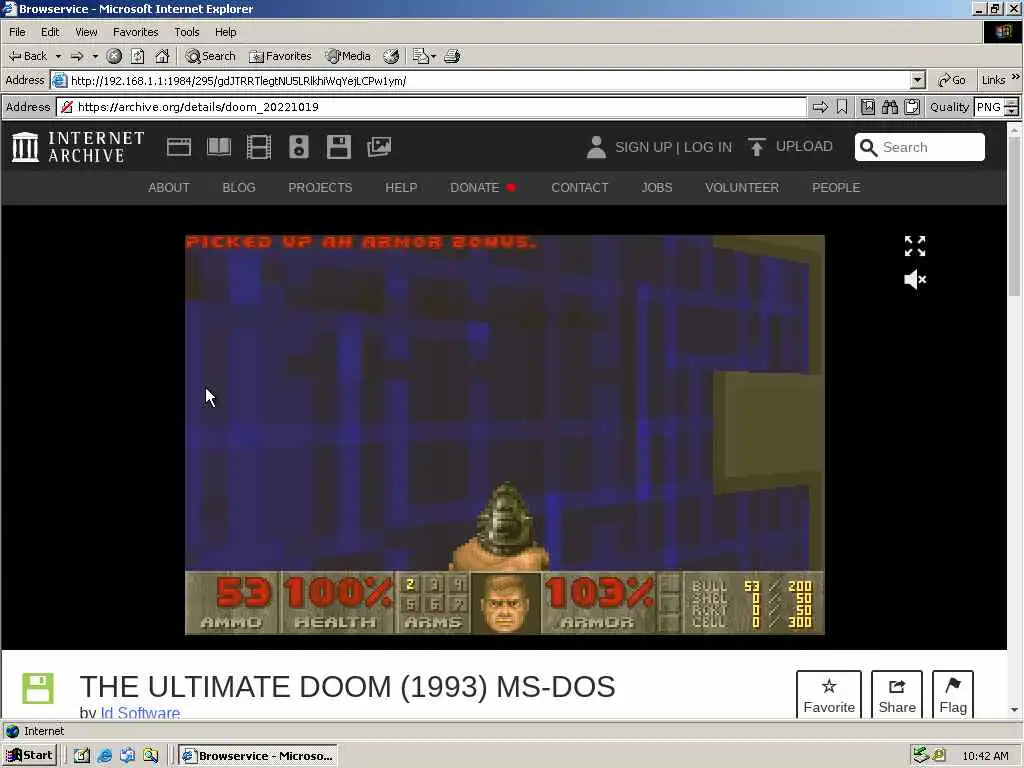1024x768 pixels.
Task: Click the Favorite star button
Action: pos(829,695)
